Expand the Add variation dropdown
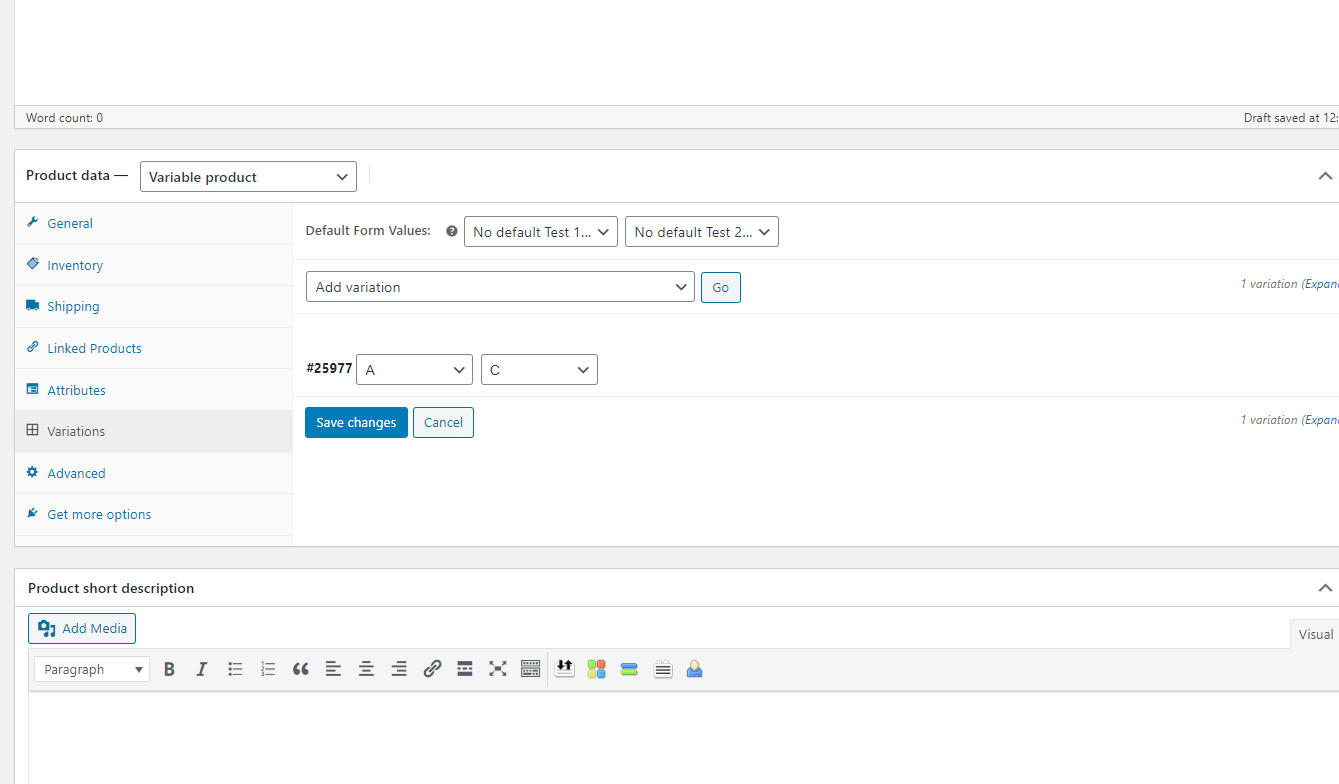The image size is (1339, 784). [500, 287]
